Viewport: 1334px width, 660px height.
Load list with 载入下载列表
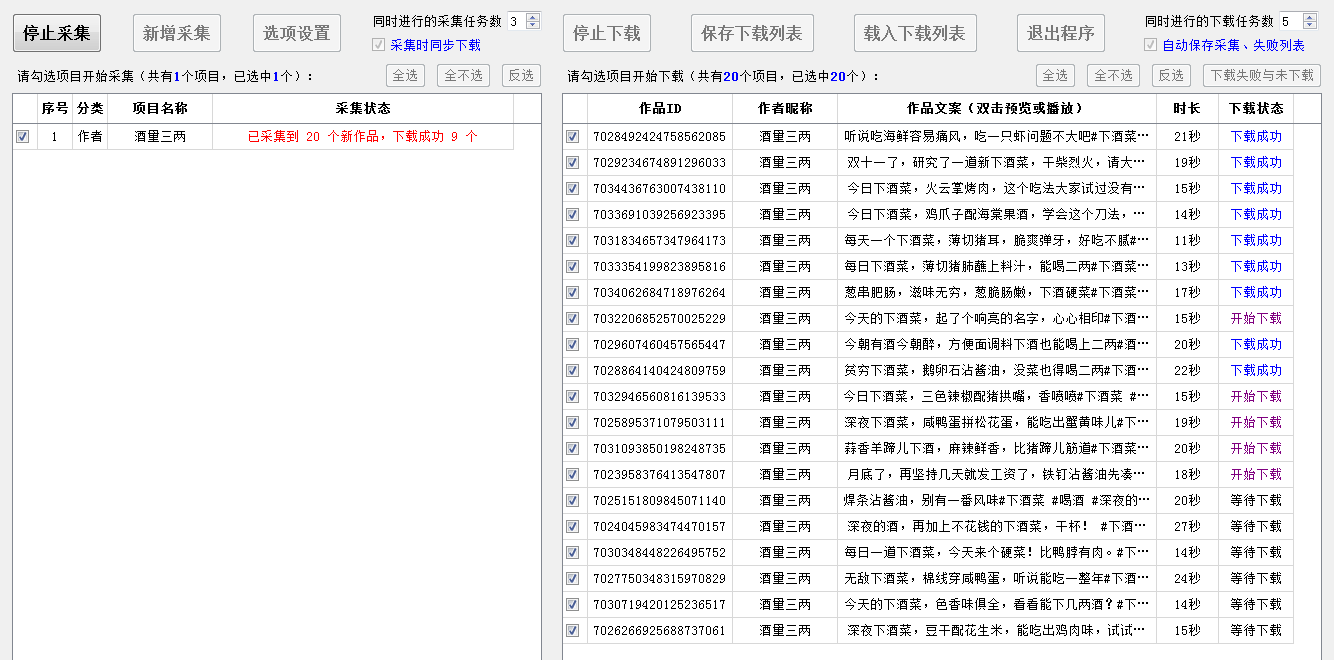(915, 33)
